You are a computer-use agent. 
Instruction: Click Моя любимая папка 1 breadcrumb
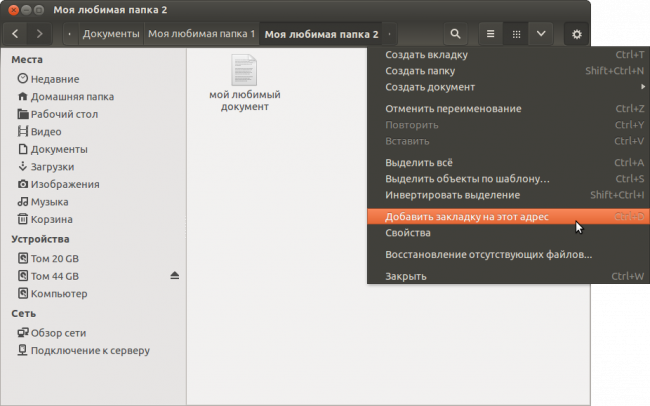201,34
